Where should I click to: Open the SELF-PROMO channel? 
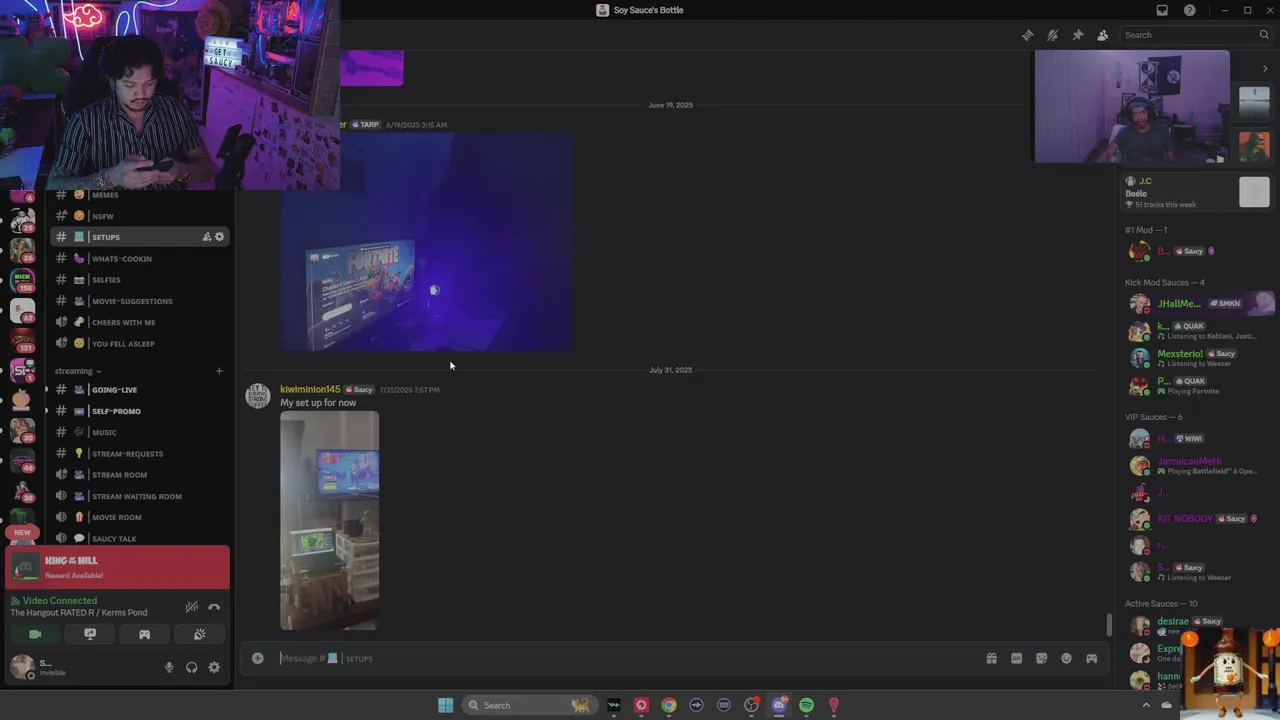point(140,411)
